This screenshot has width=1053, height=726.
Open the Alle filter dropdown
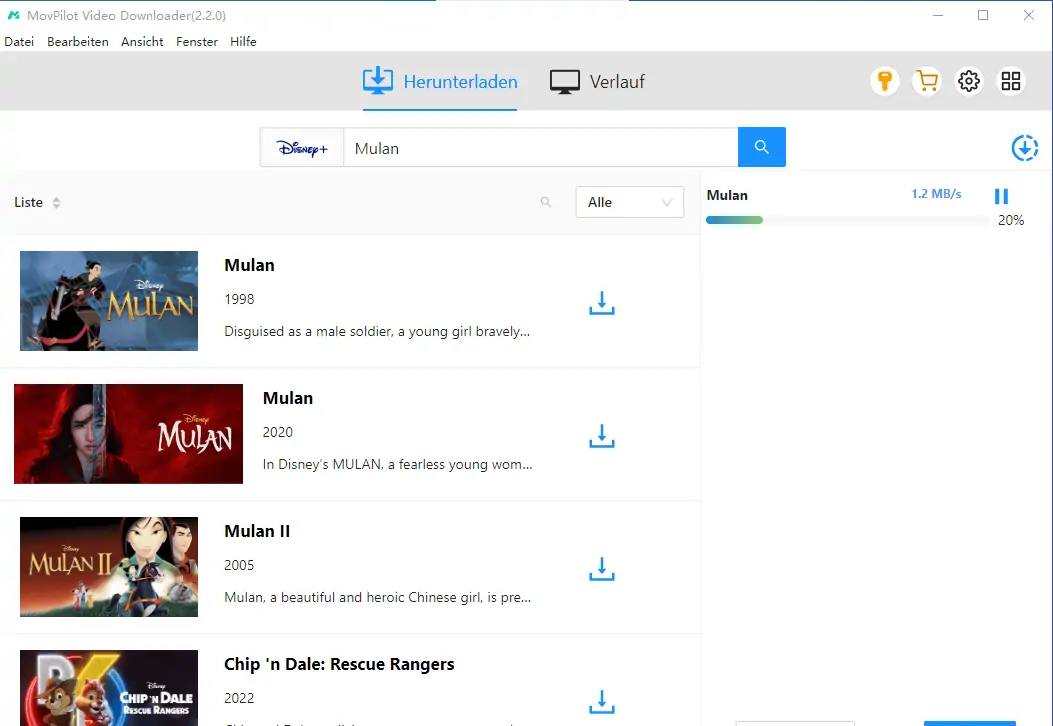[x=629, y=202]
